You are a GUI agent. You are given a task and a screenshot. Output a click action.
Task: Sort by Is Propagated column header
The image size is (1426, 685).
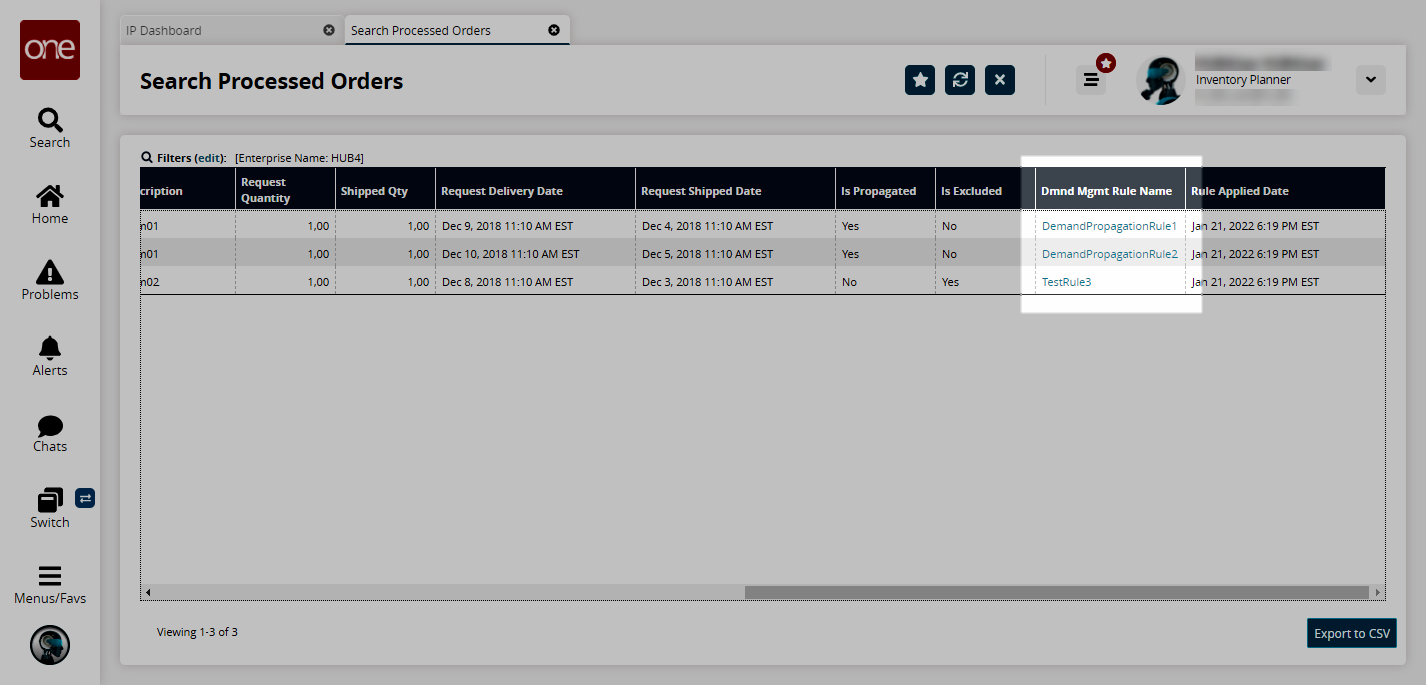885,190
